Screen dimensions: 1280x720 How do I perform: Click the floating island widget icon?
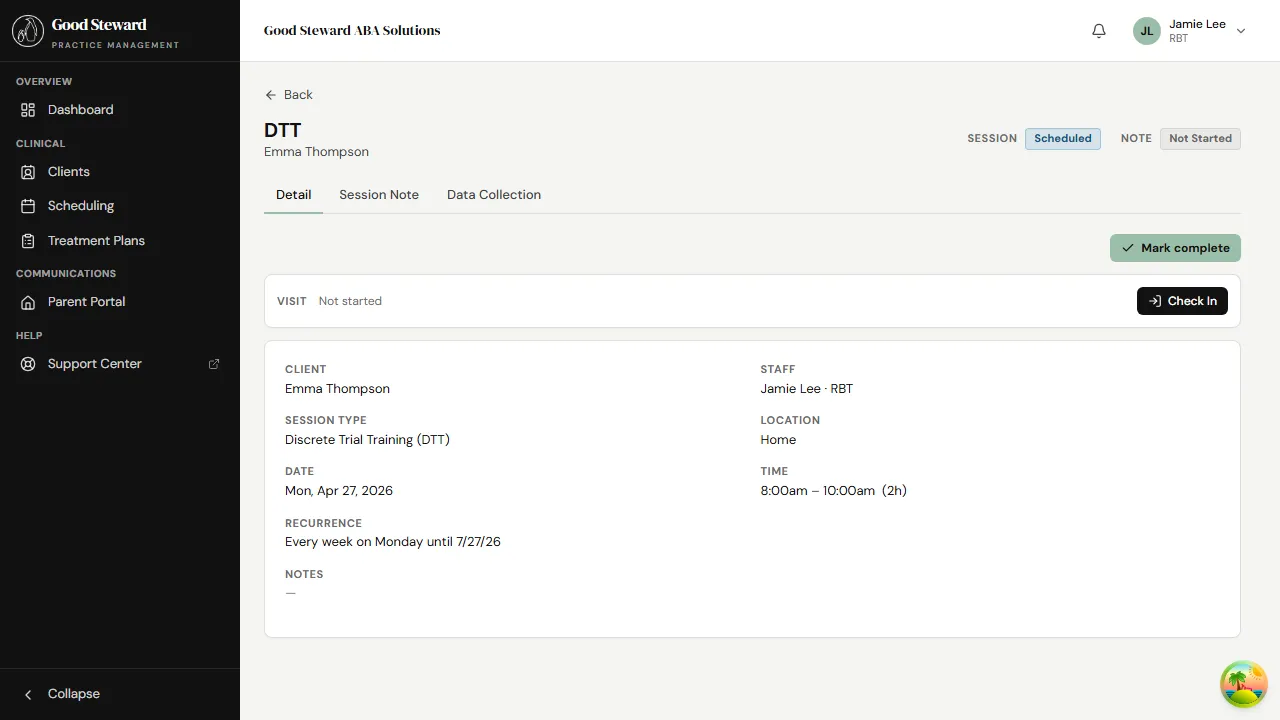point(1243,684)
